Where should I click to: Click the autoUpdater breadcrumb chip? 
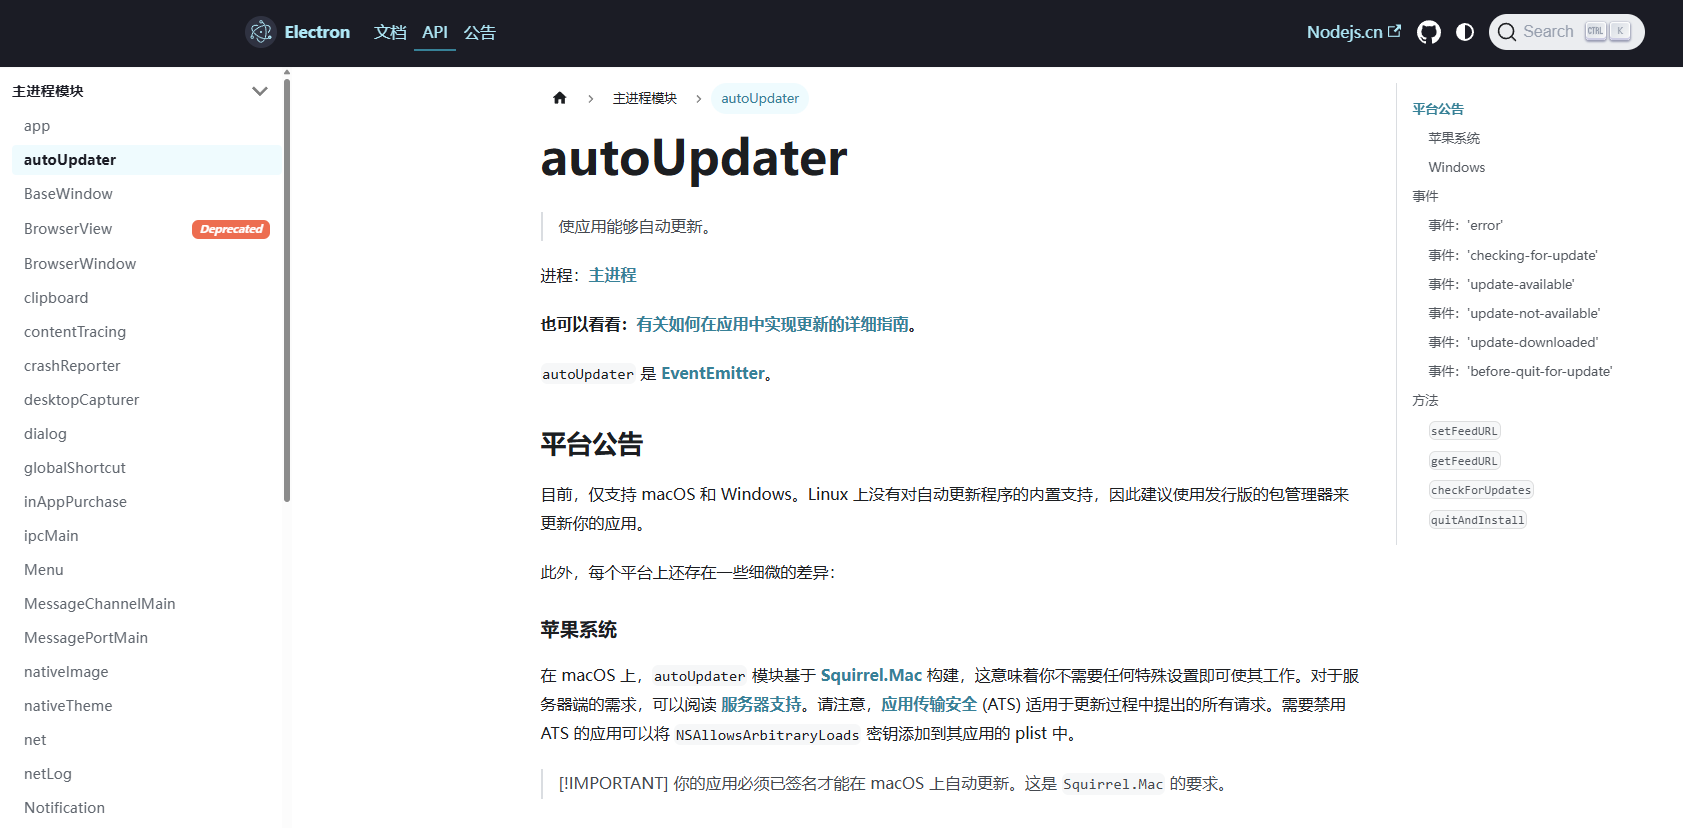(x=760, y=98)
